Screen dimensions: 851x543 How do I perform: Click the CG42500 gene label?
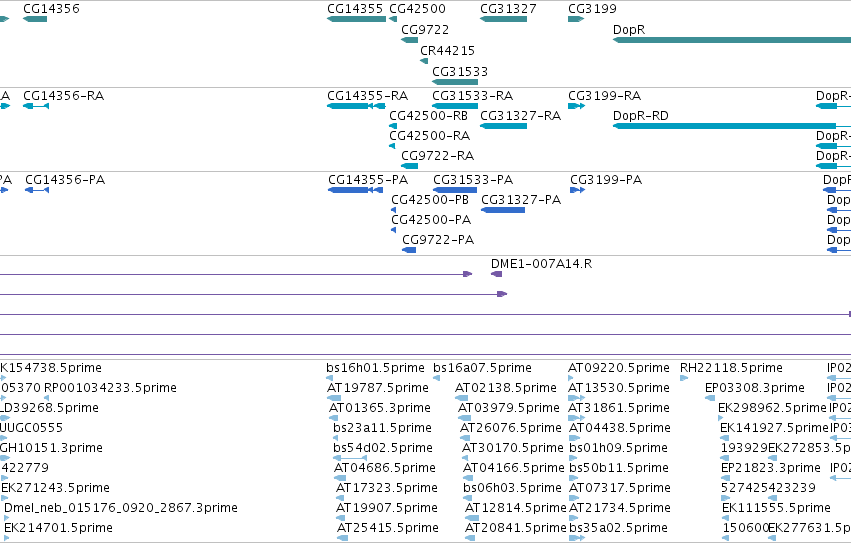click(x=417, y=9)
